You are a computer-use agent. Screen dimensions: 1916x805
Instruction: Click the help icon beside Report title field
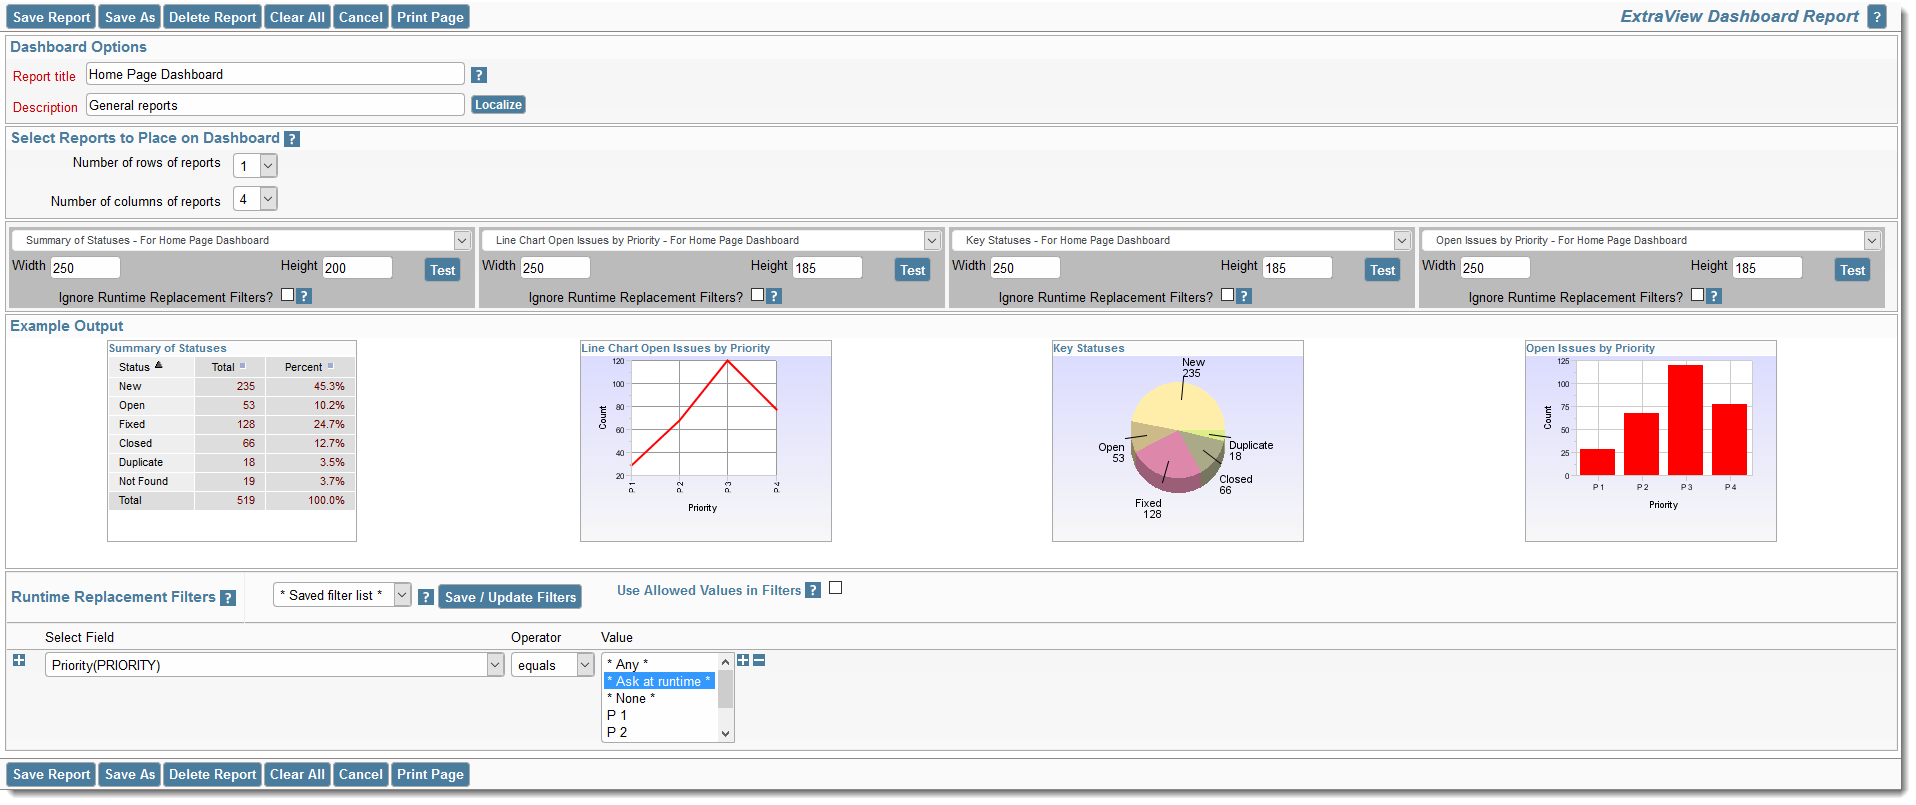point(479,75)
